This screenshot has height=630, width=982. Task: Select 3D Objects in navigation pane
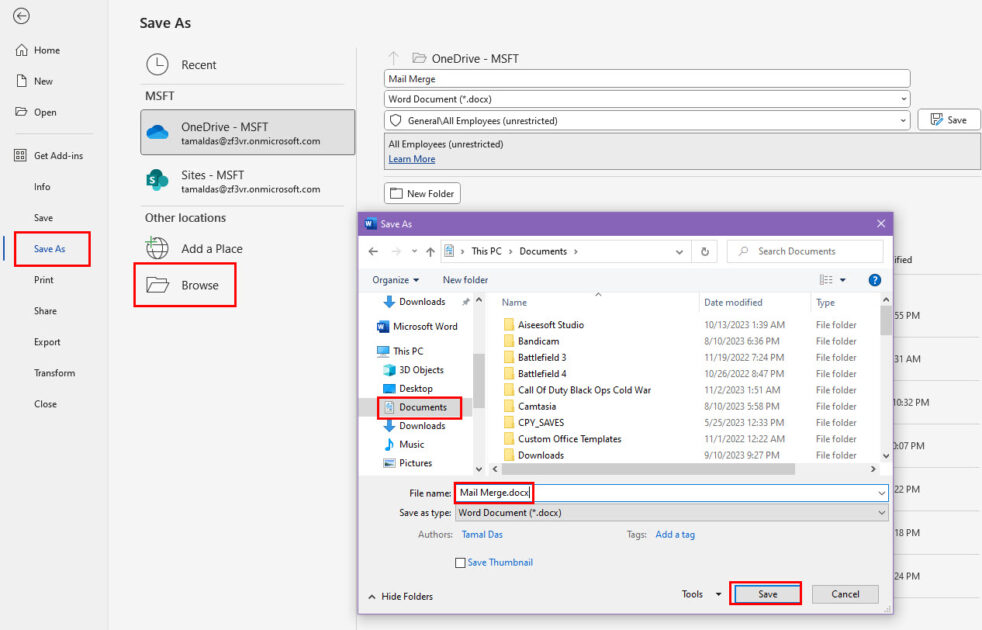[x=413, y=370]
